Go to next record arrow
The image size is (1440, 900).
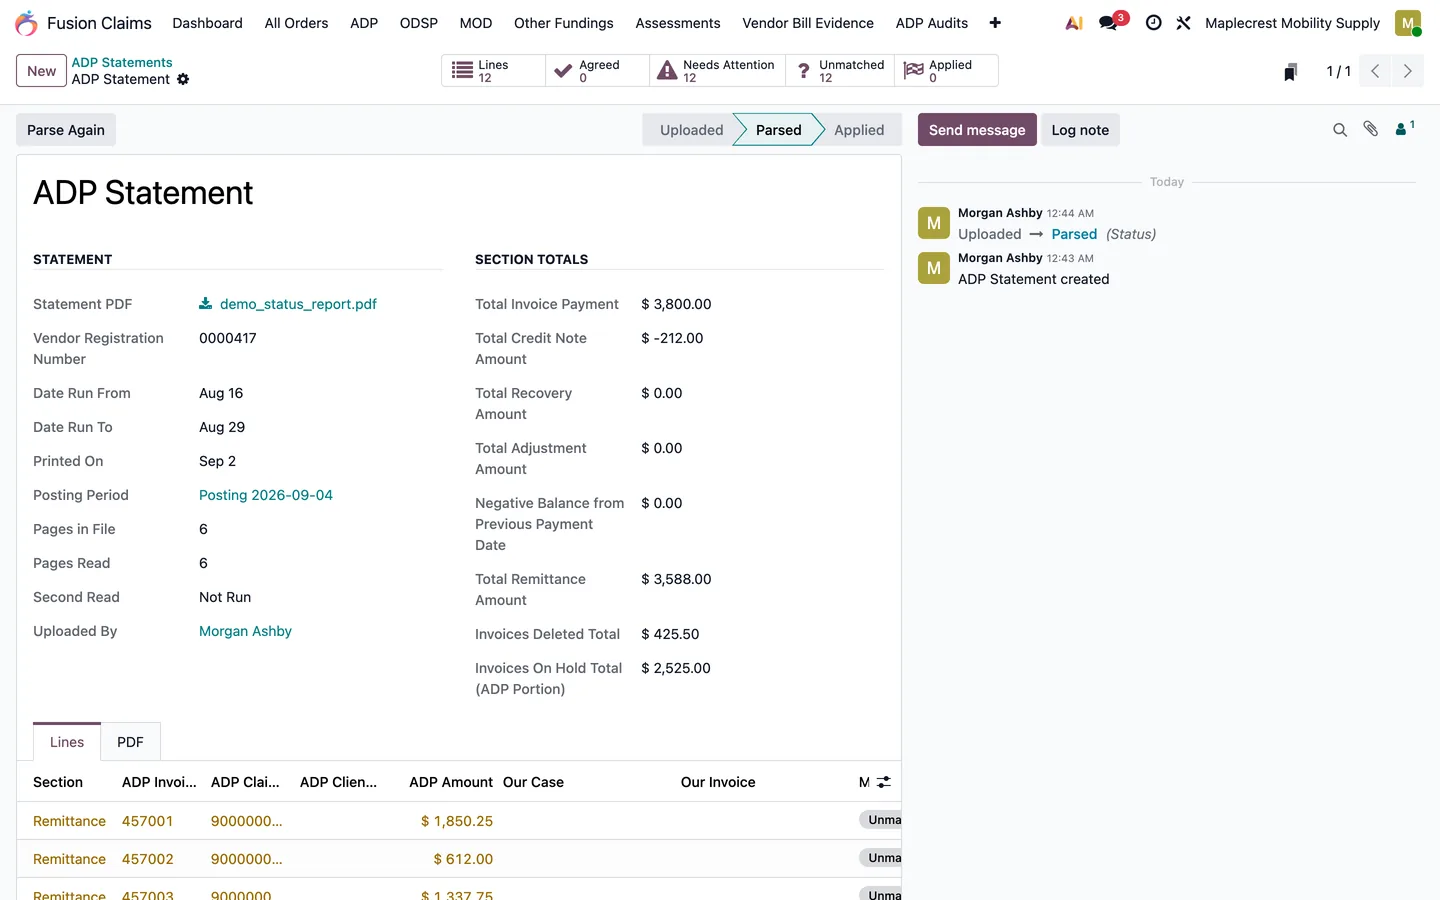pyautogui.click(x=1408, y=71)
